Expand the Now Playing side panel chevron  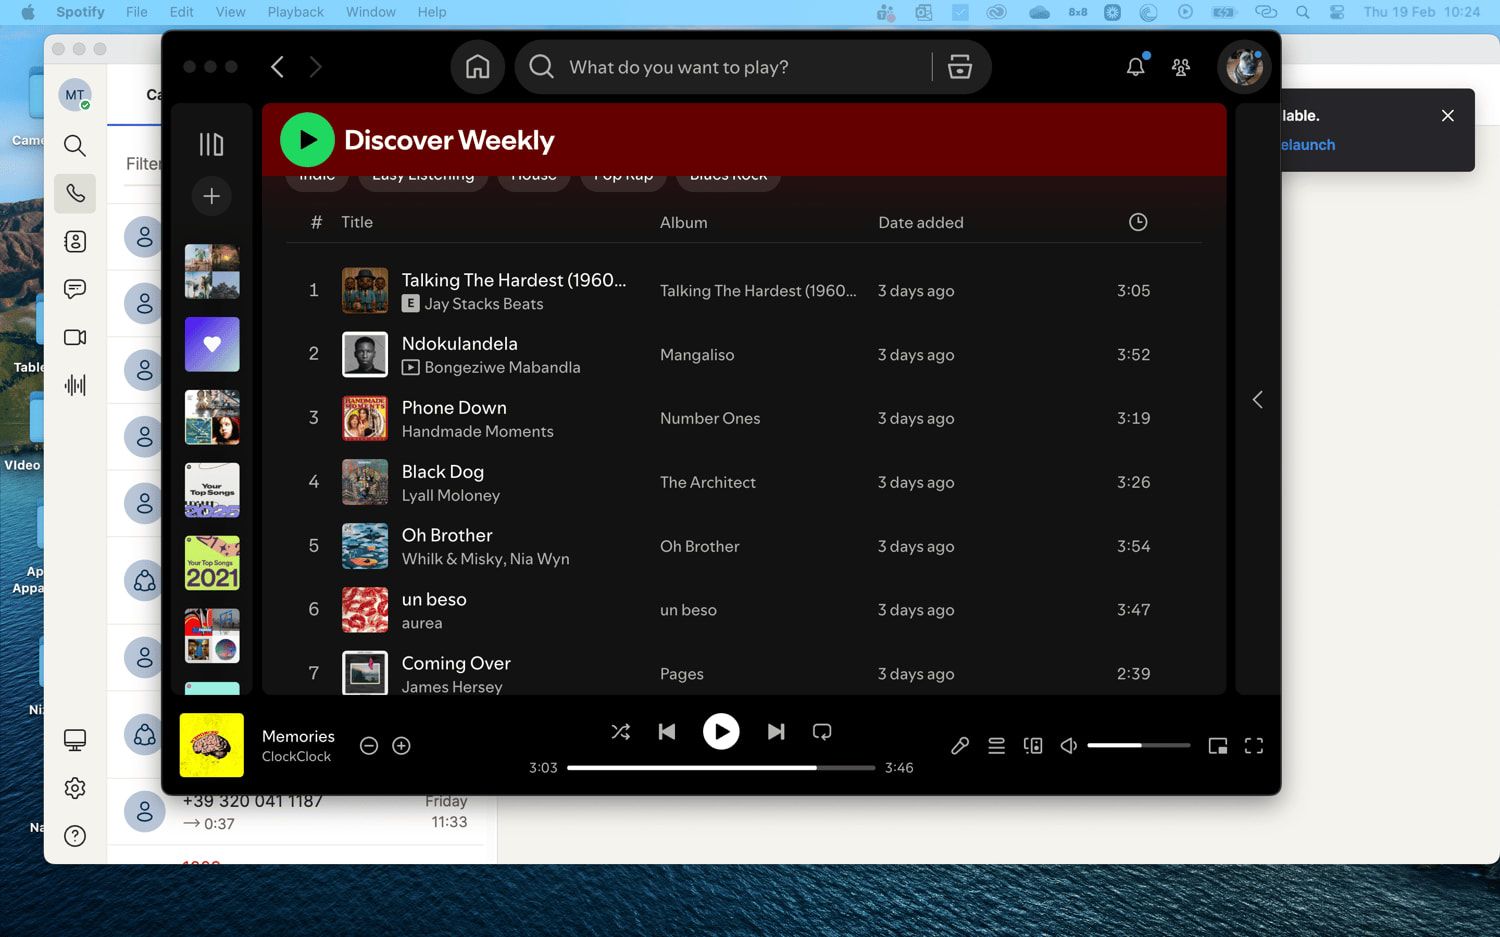click(x=1257, y=400)
